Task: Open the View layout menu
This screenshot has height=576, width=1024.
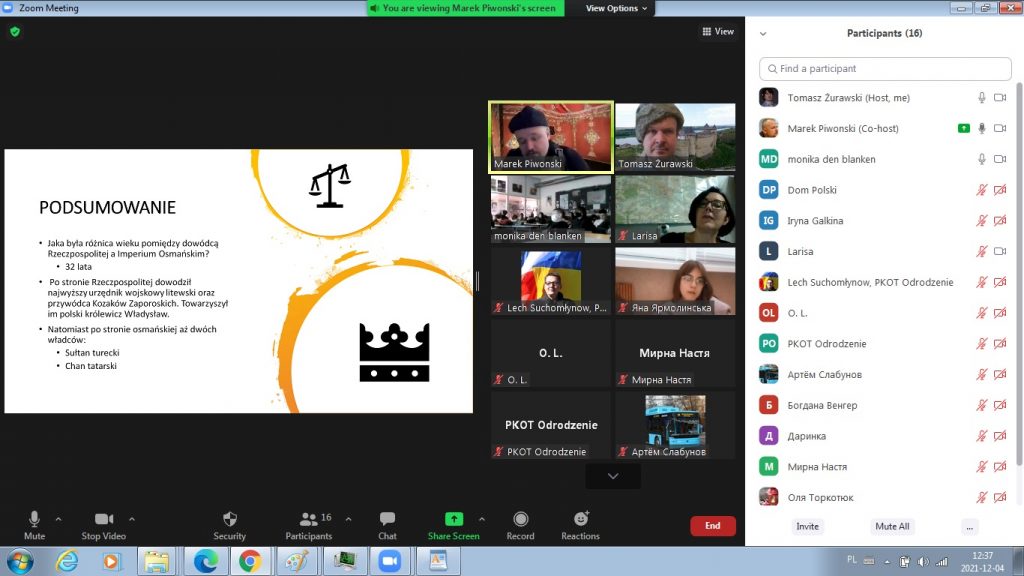Action: [x=718, y=32]
